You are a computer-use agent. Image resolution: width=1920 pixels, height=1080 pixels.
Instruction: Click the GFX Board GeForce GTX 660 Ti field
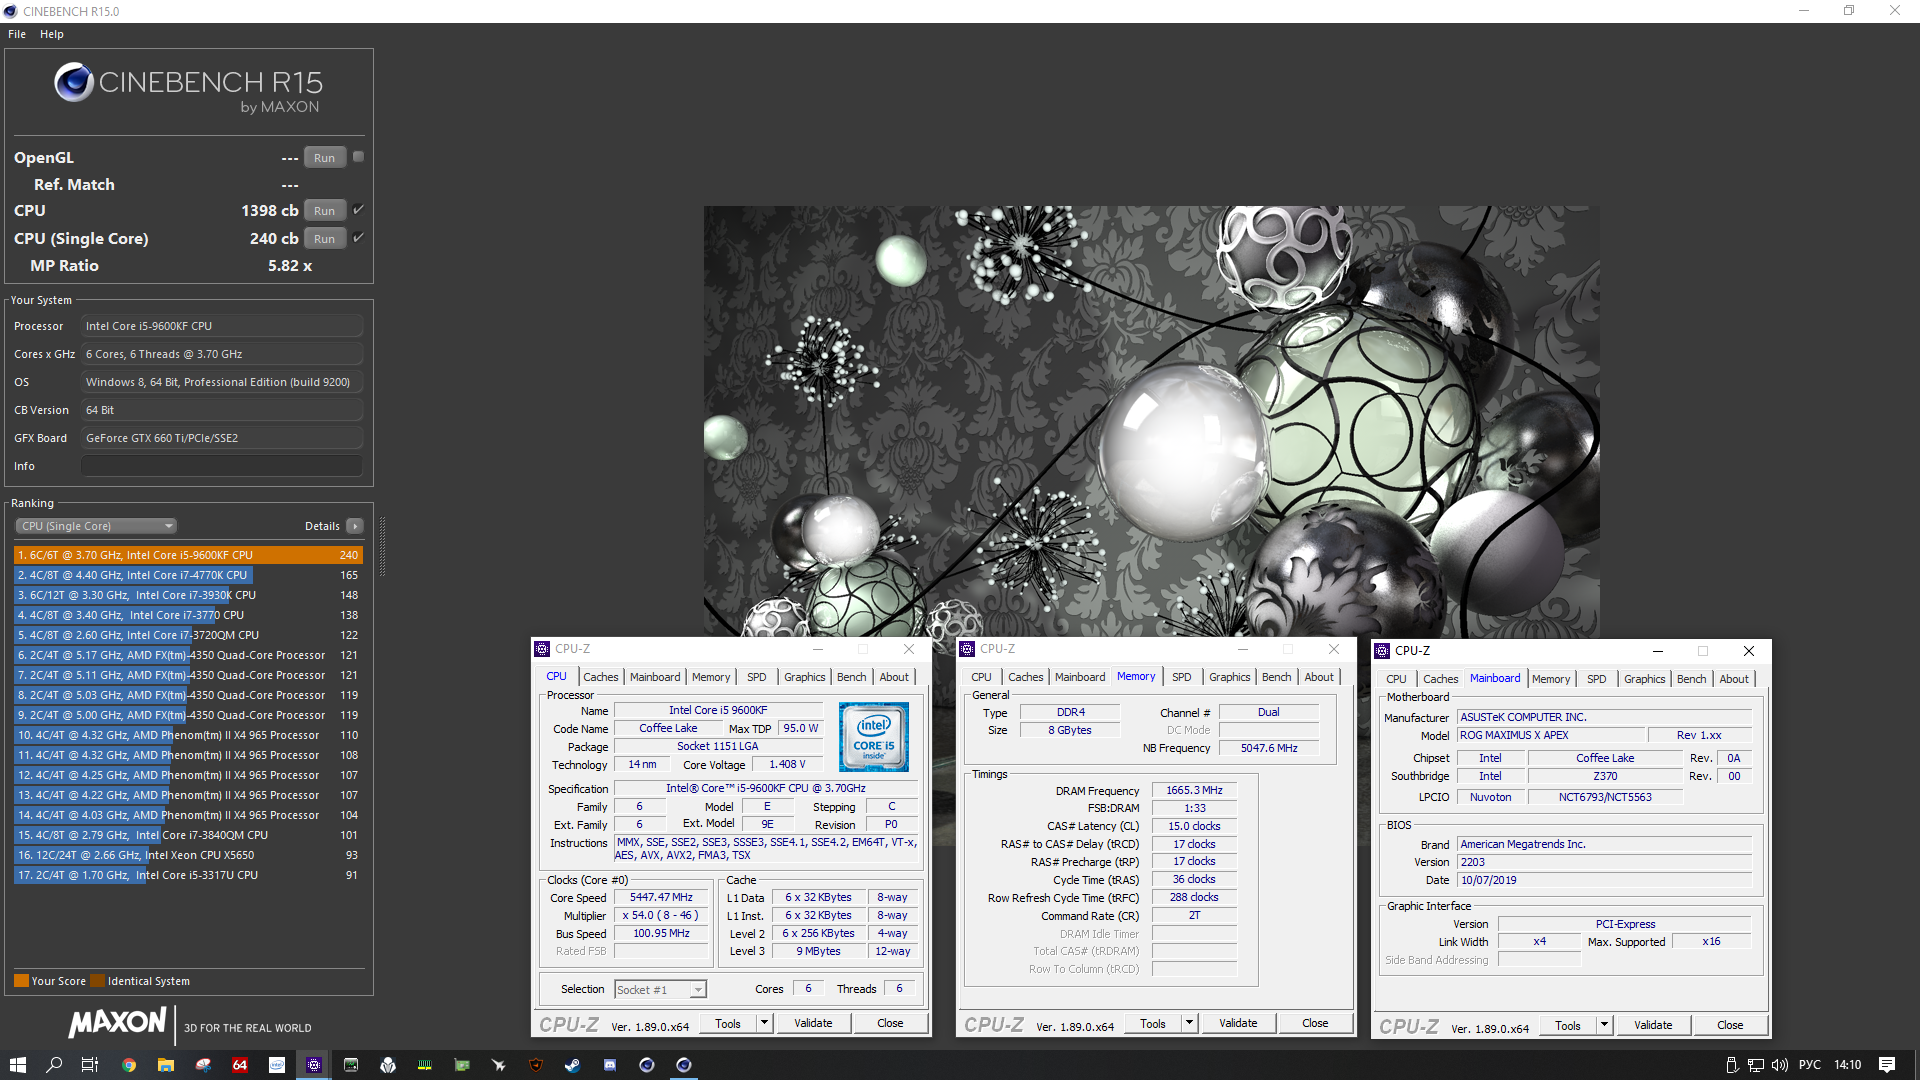(x=222, y=438)
